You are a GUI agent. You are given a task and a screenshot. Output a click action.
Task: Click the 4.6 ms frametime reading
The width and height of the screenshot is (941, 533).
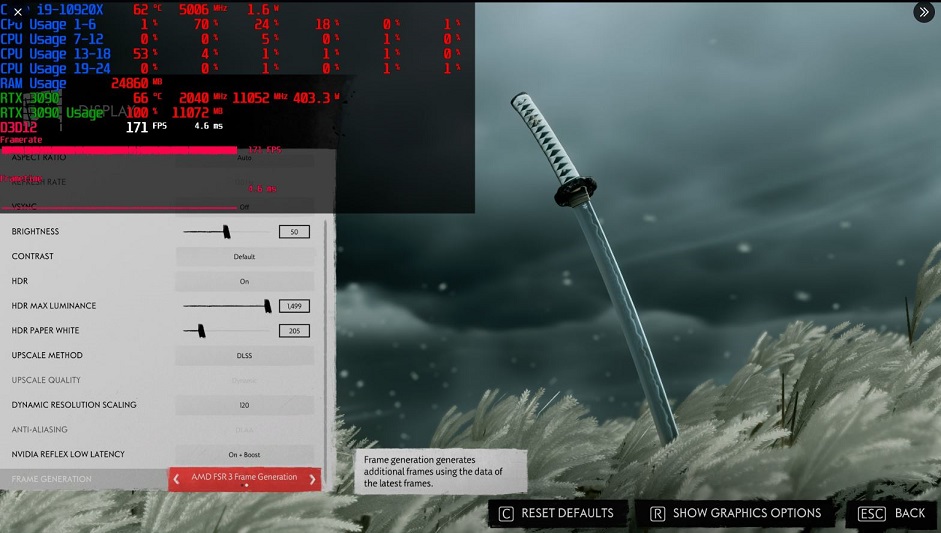pos(208,126)
